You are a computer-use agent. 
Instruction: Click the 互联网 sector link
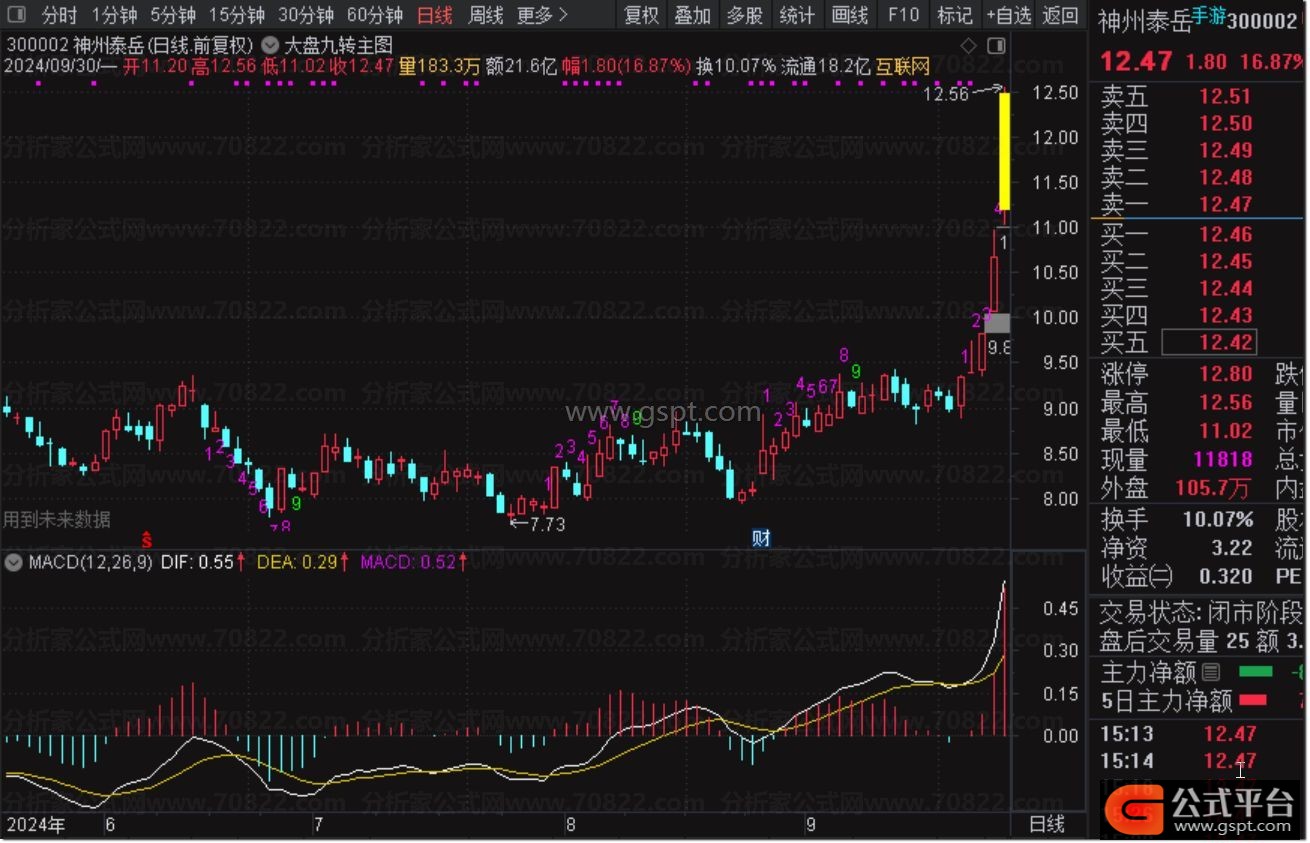point(903,67)
